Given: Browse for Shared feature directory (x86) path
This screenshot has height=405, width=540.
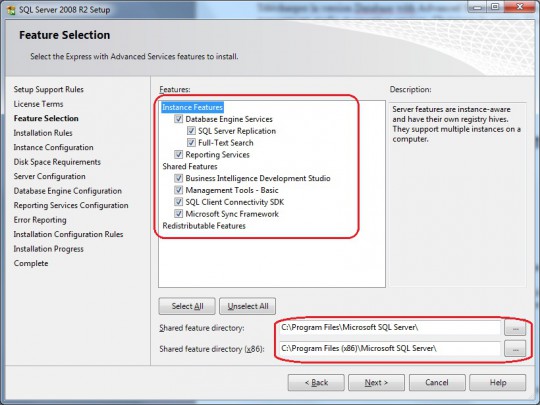Looking at the screenshot, I should pyautogui.click(x=515, y=349).
